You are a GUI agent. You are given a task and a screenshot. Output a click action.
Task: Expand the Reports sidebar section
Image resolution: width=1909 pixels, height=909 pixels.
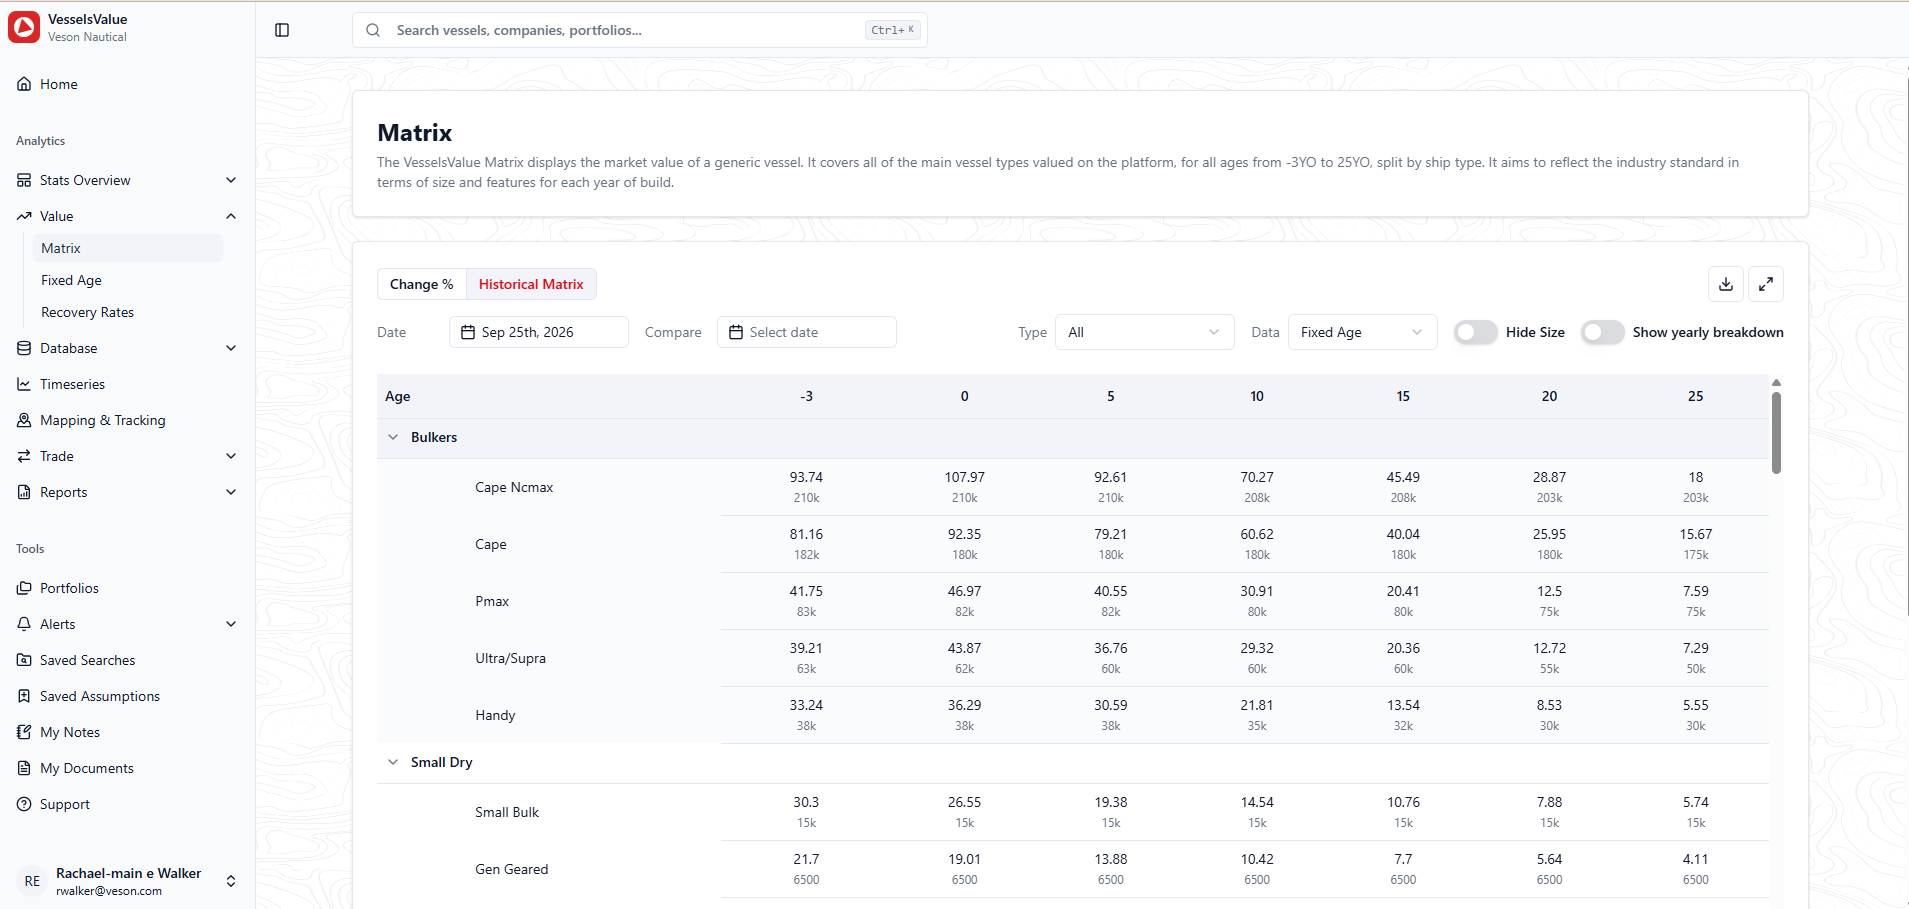[126, 492]
